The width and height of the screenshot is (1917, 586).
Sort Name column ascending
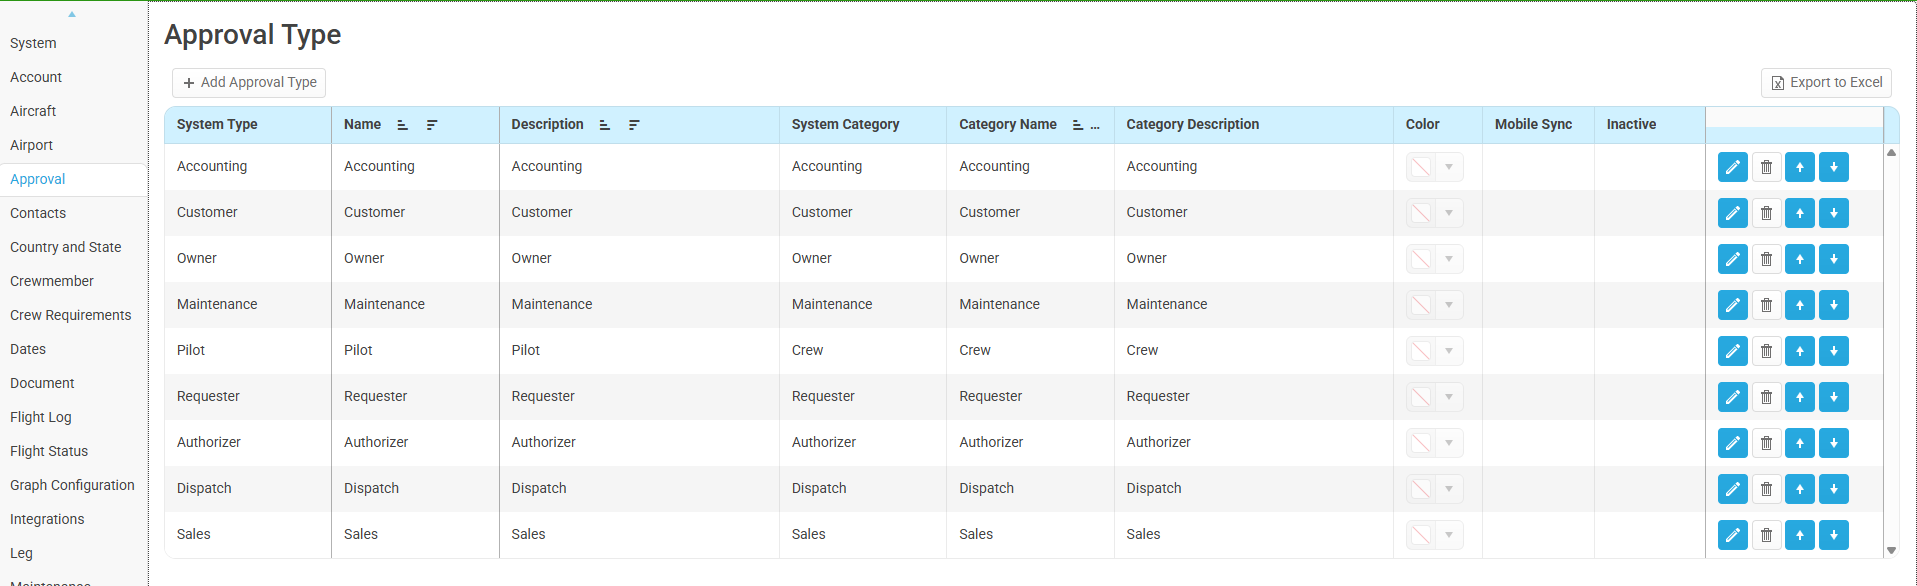402,125
